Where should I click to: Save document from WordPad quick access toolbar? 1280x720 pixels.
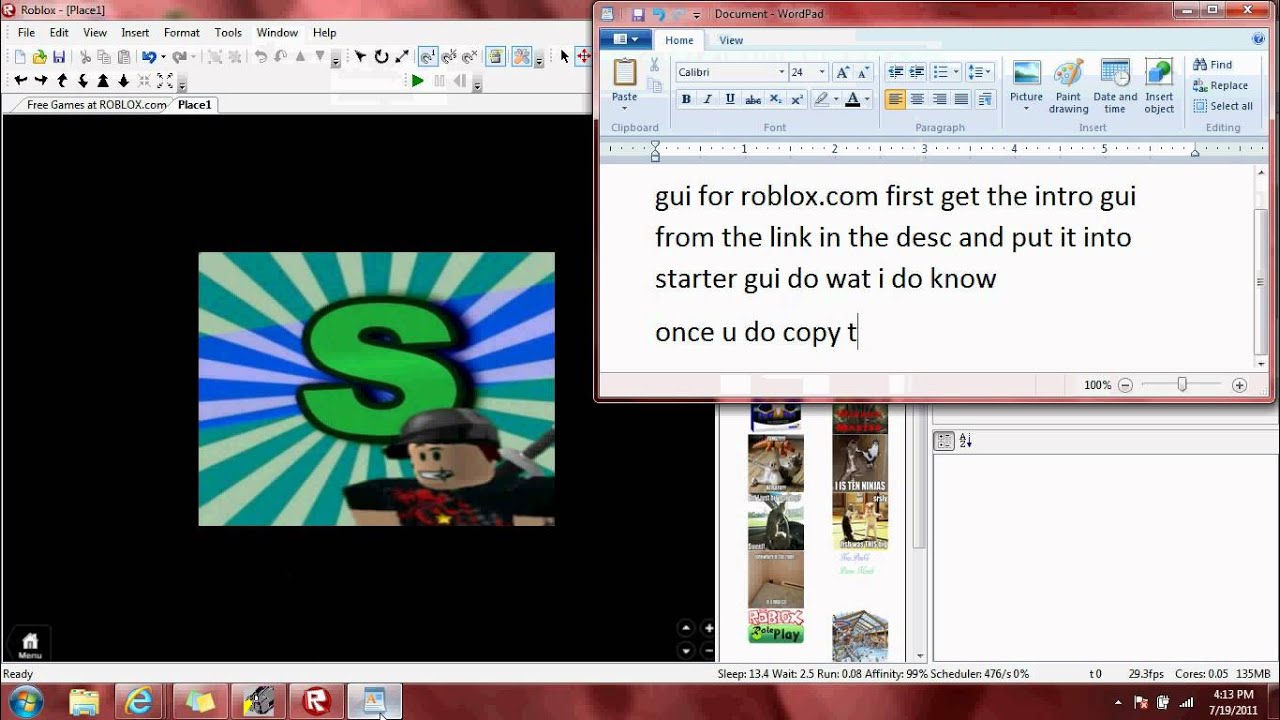(x=638, y=15)
